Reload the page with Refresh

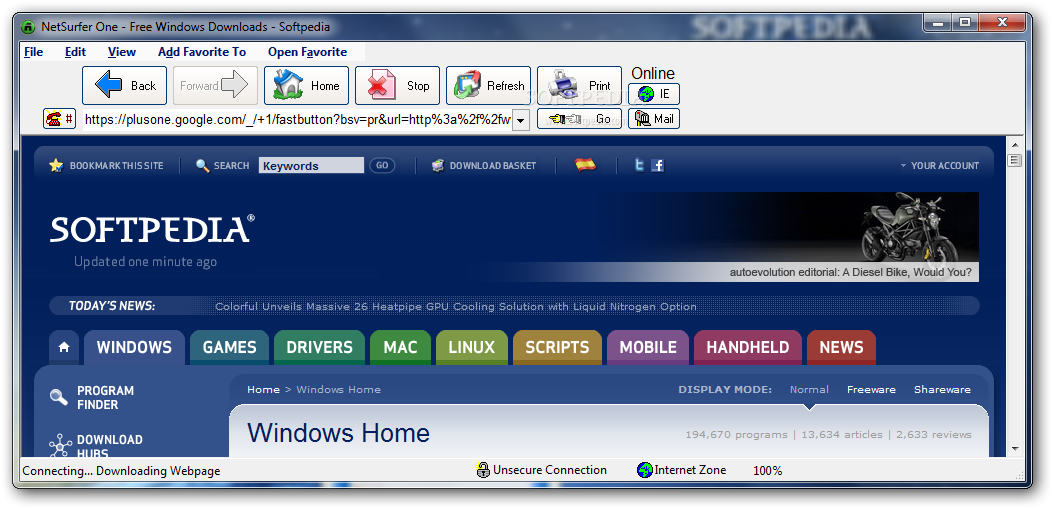[488, 85]
